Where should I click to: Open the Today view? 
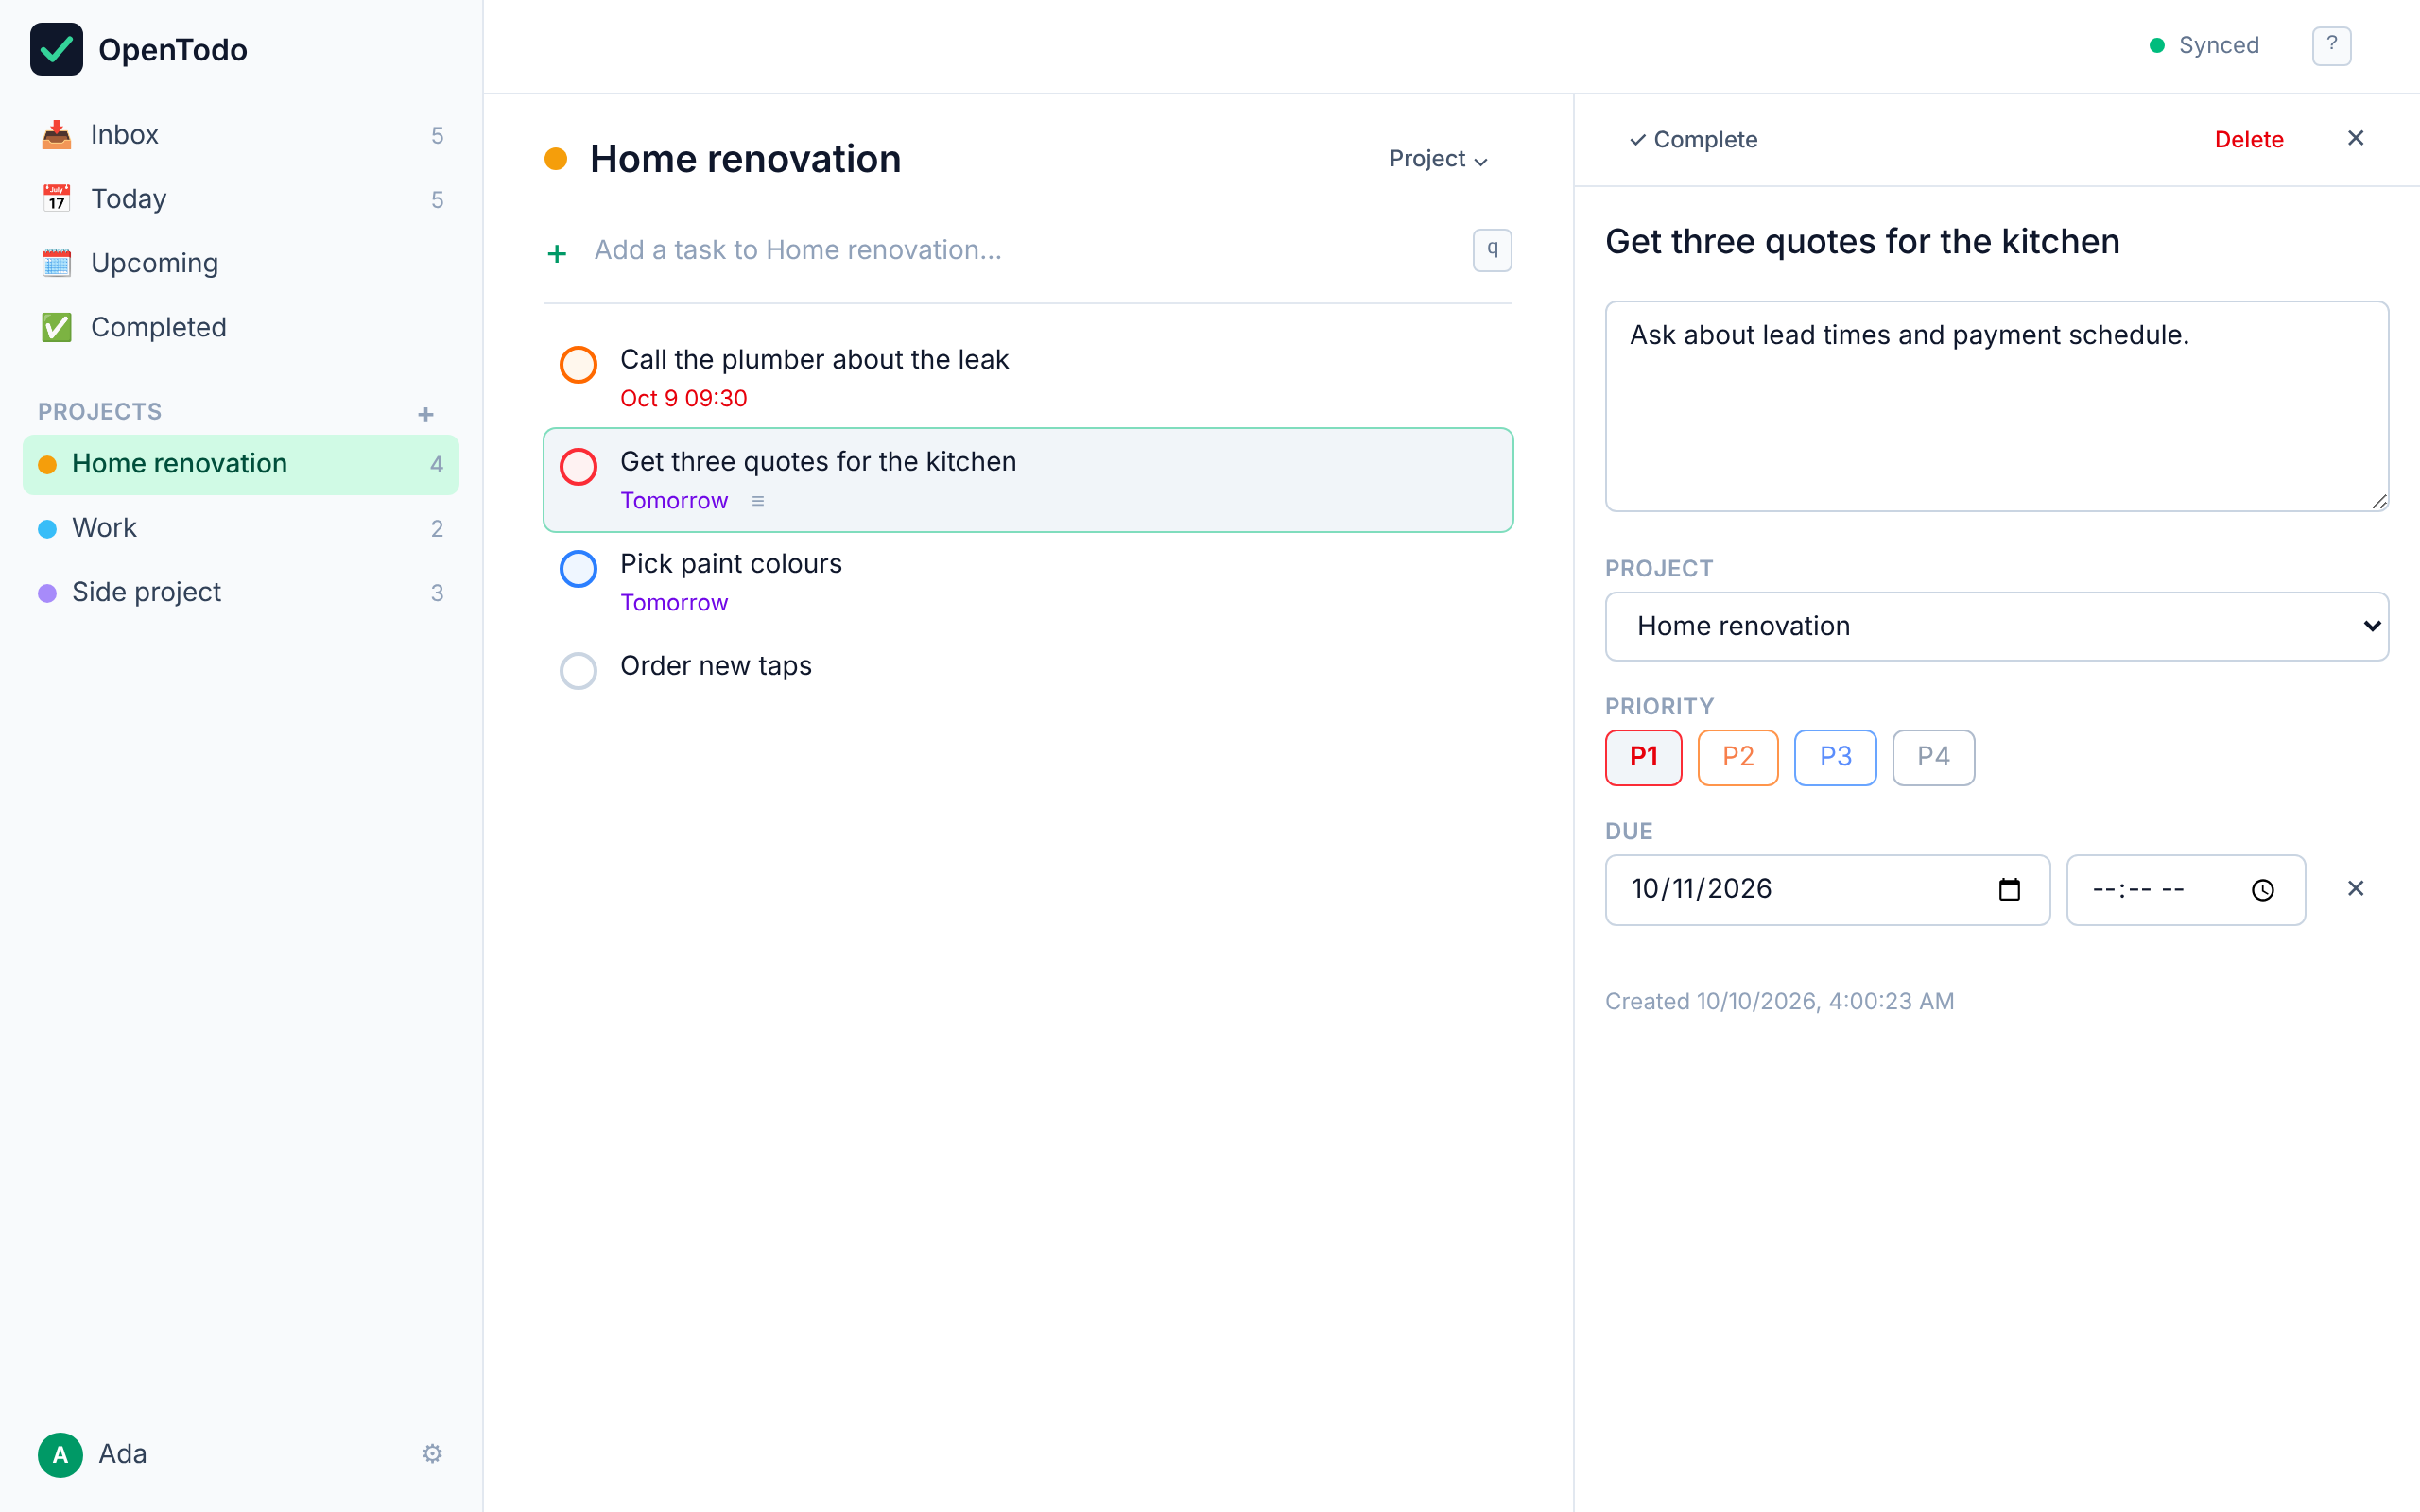241,199
